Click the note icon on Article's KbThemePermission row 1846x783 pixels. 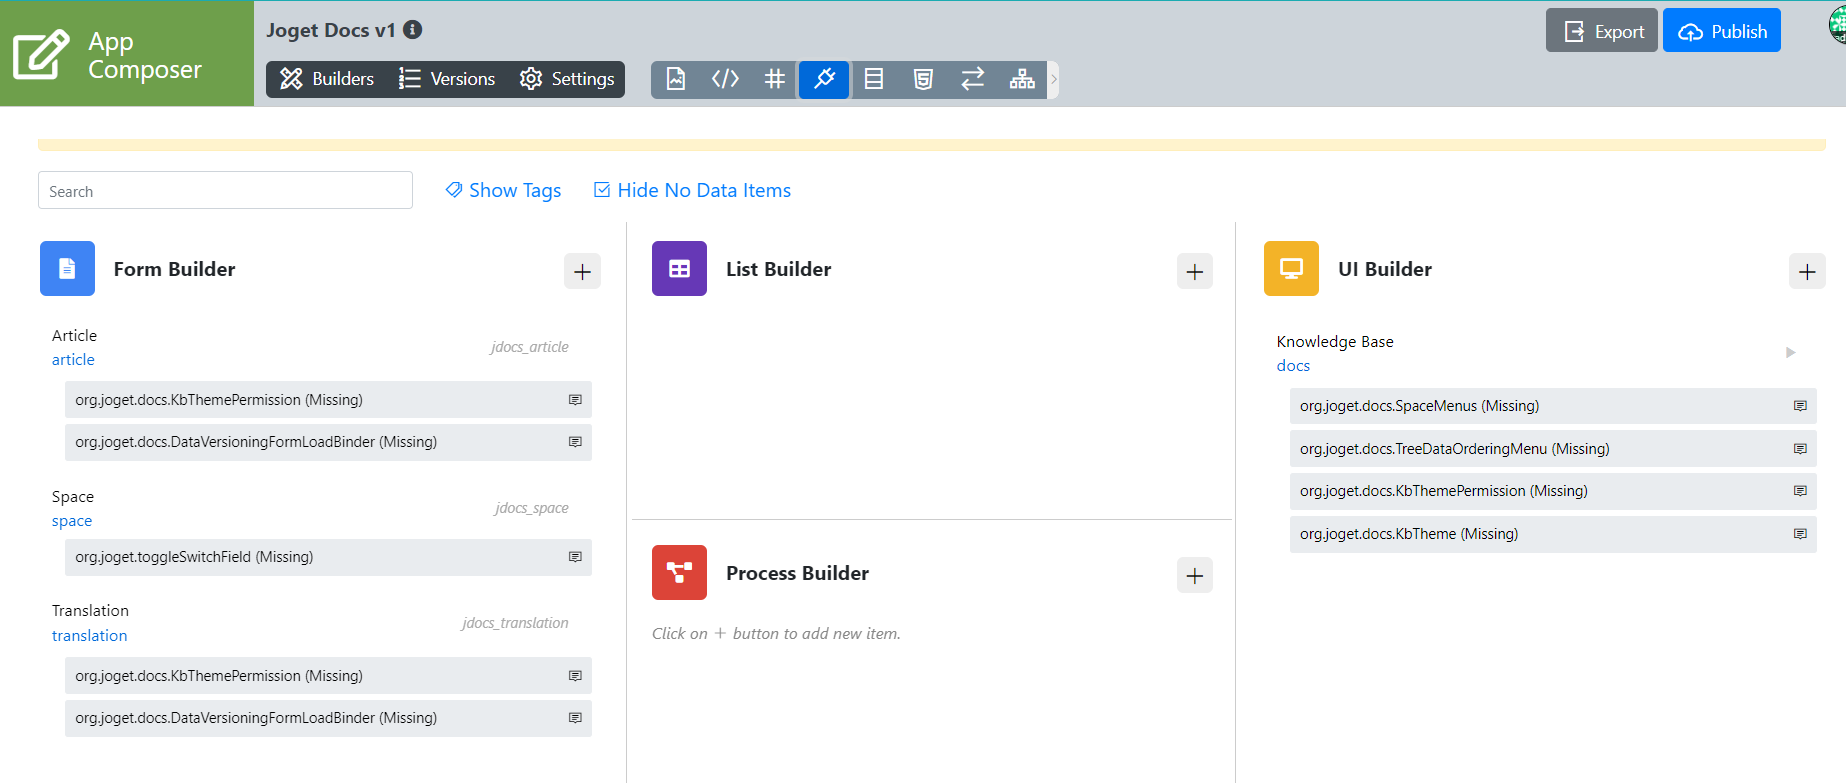click(x=575, y=400)
